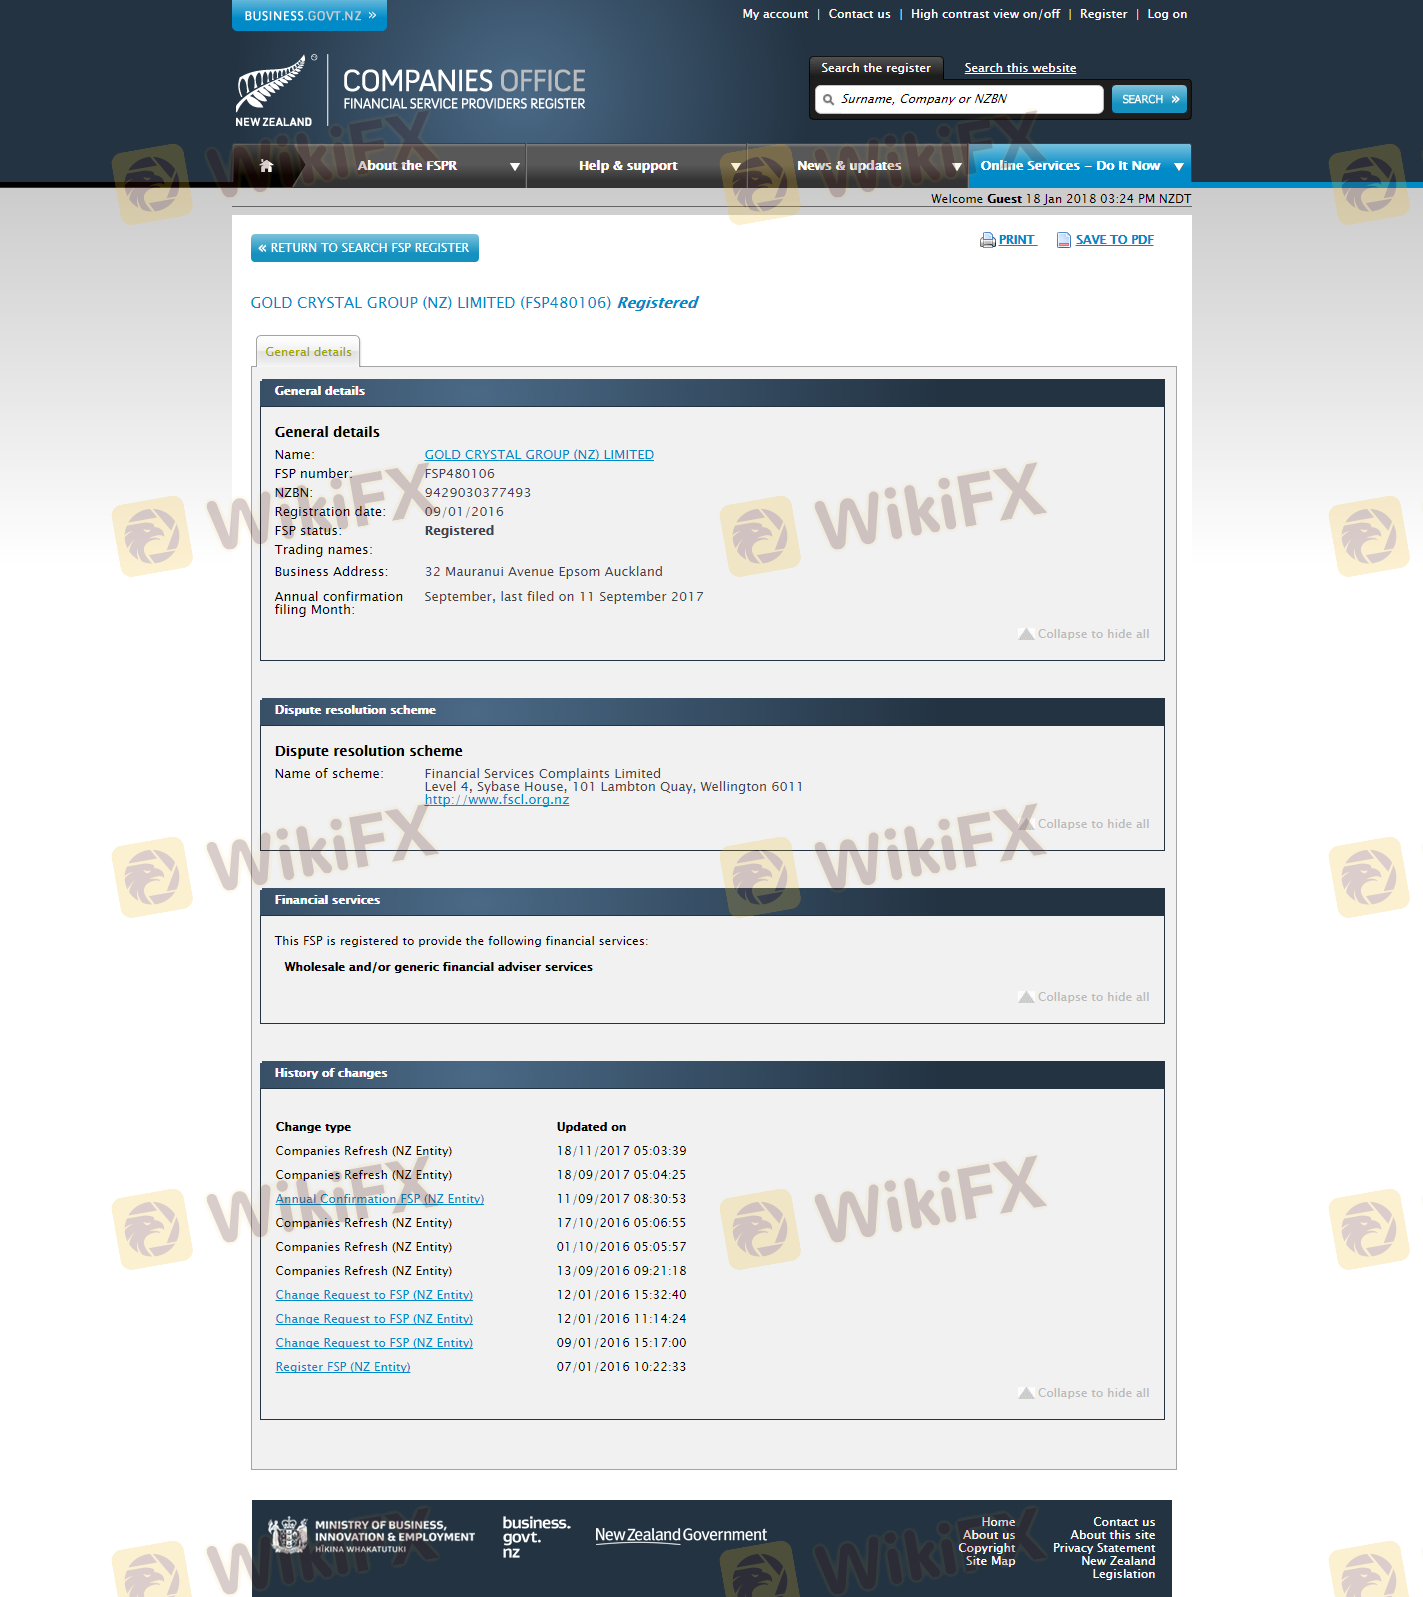Screen dimensions: 1423x1597
Task: Open the www.fscl.org.nz link
Action: (496, 800)
